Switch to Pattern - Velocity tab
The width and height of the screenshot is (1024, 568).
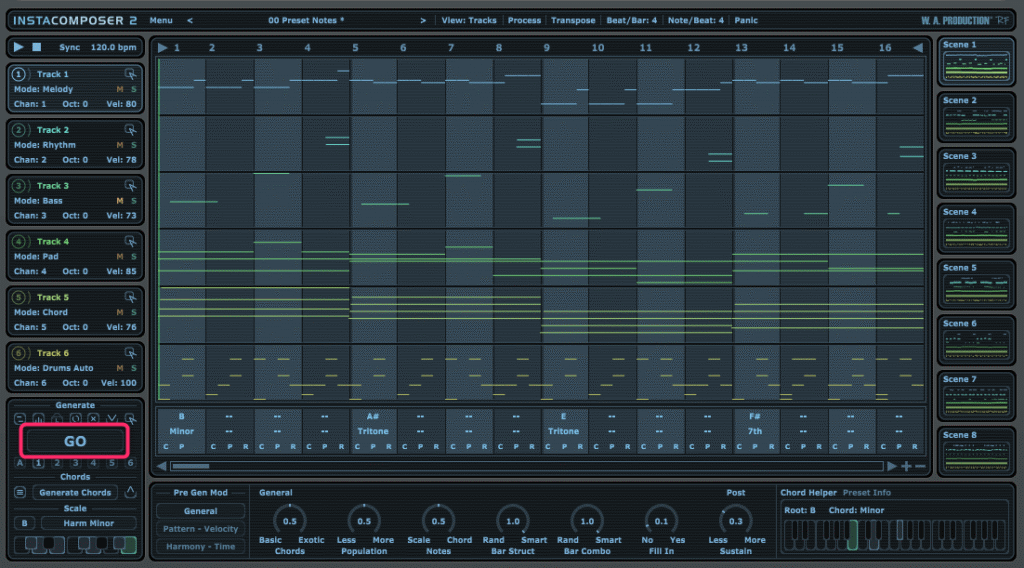click(200, 529)
